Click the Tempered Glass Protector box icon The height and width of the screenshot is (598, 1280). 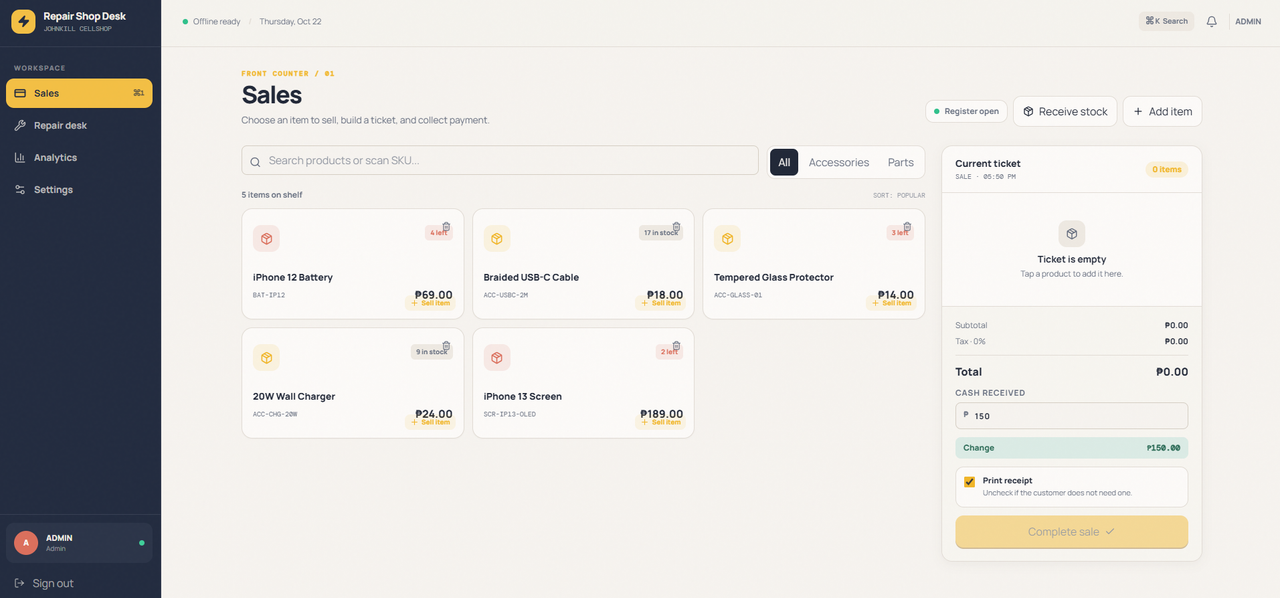coord(727,238)
